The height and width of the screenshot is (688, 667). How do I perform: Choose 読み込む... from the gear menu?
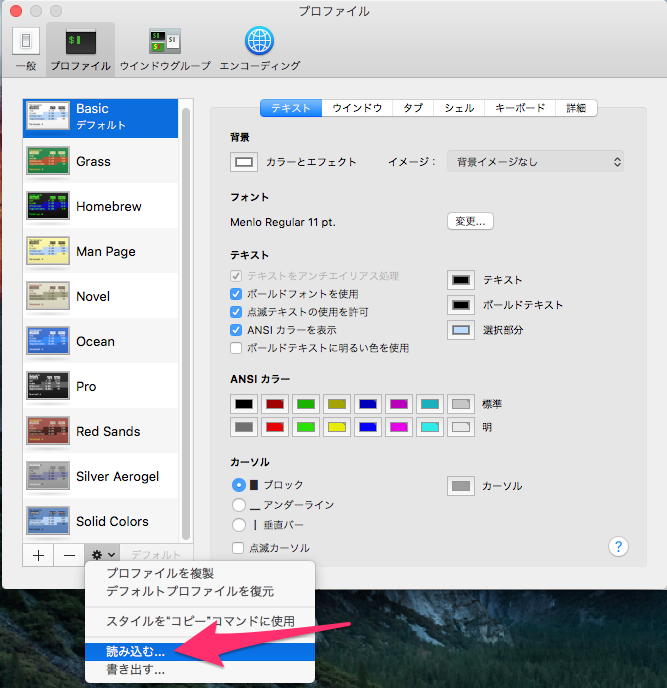(x=200, y=652)
